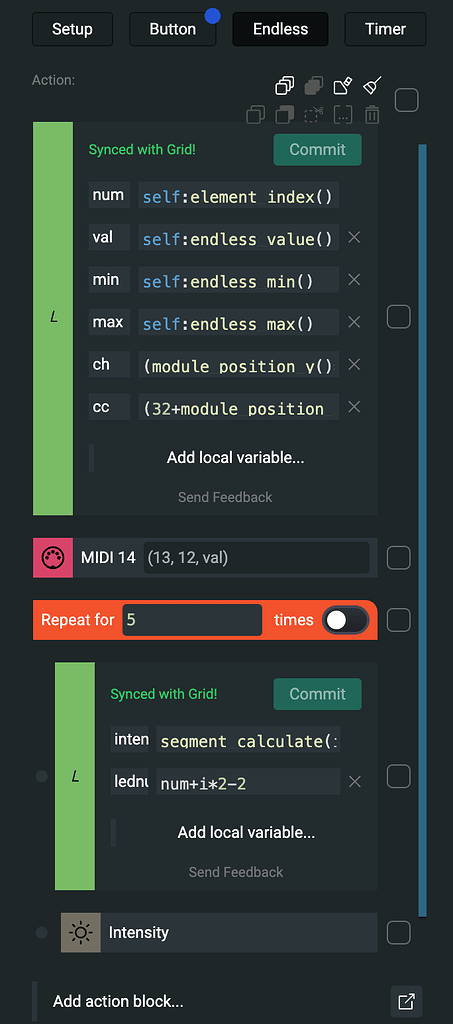Click the (module_position_y() value field
Viewport: 453px width, 1024px height.
point(238,365)
